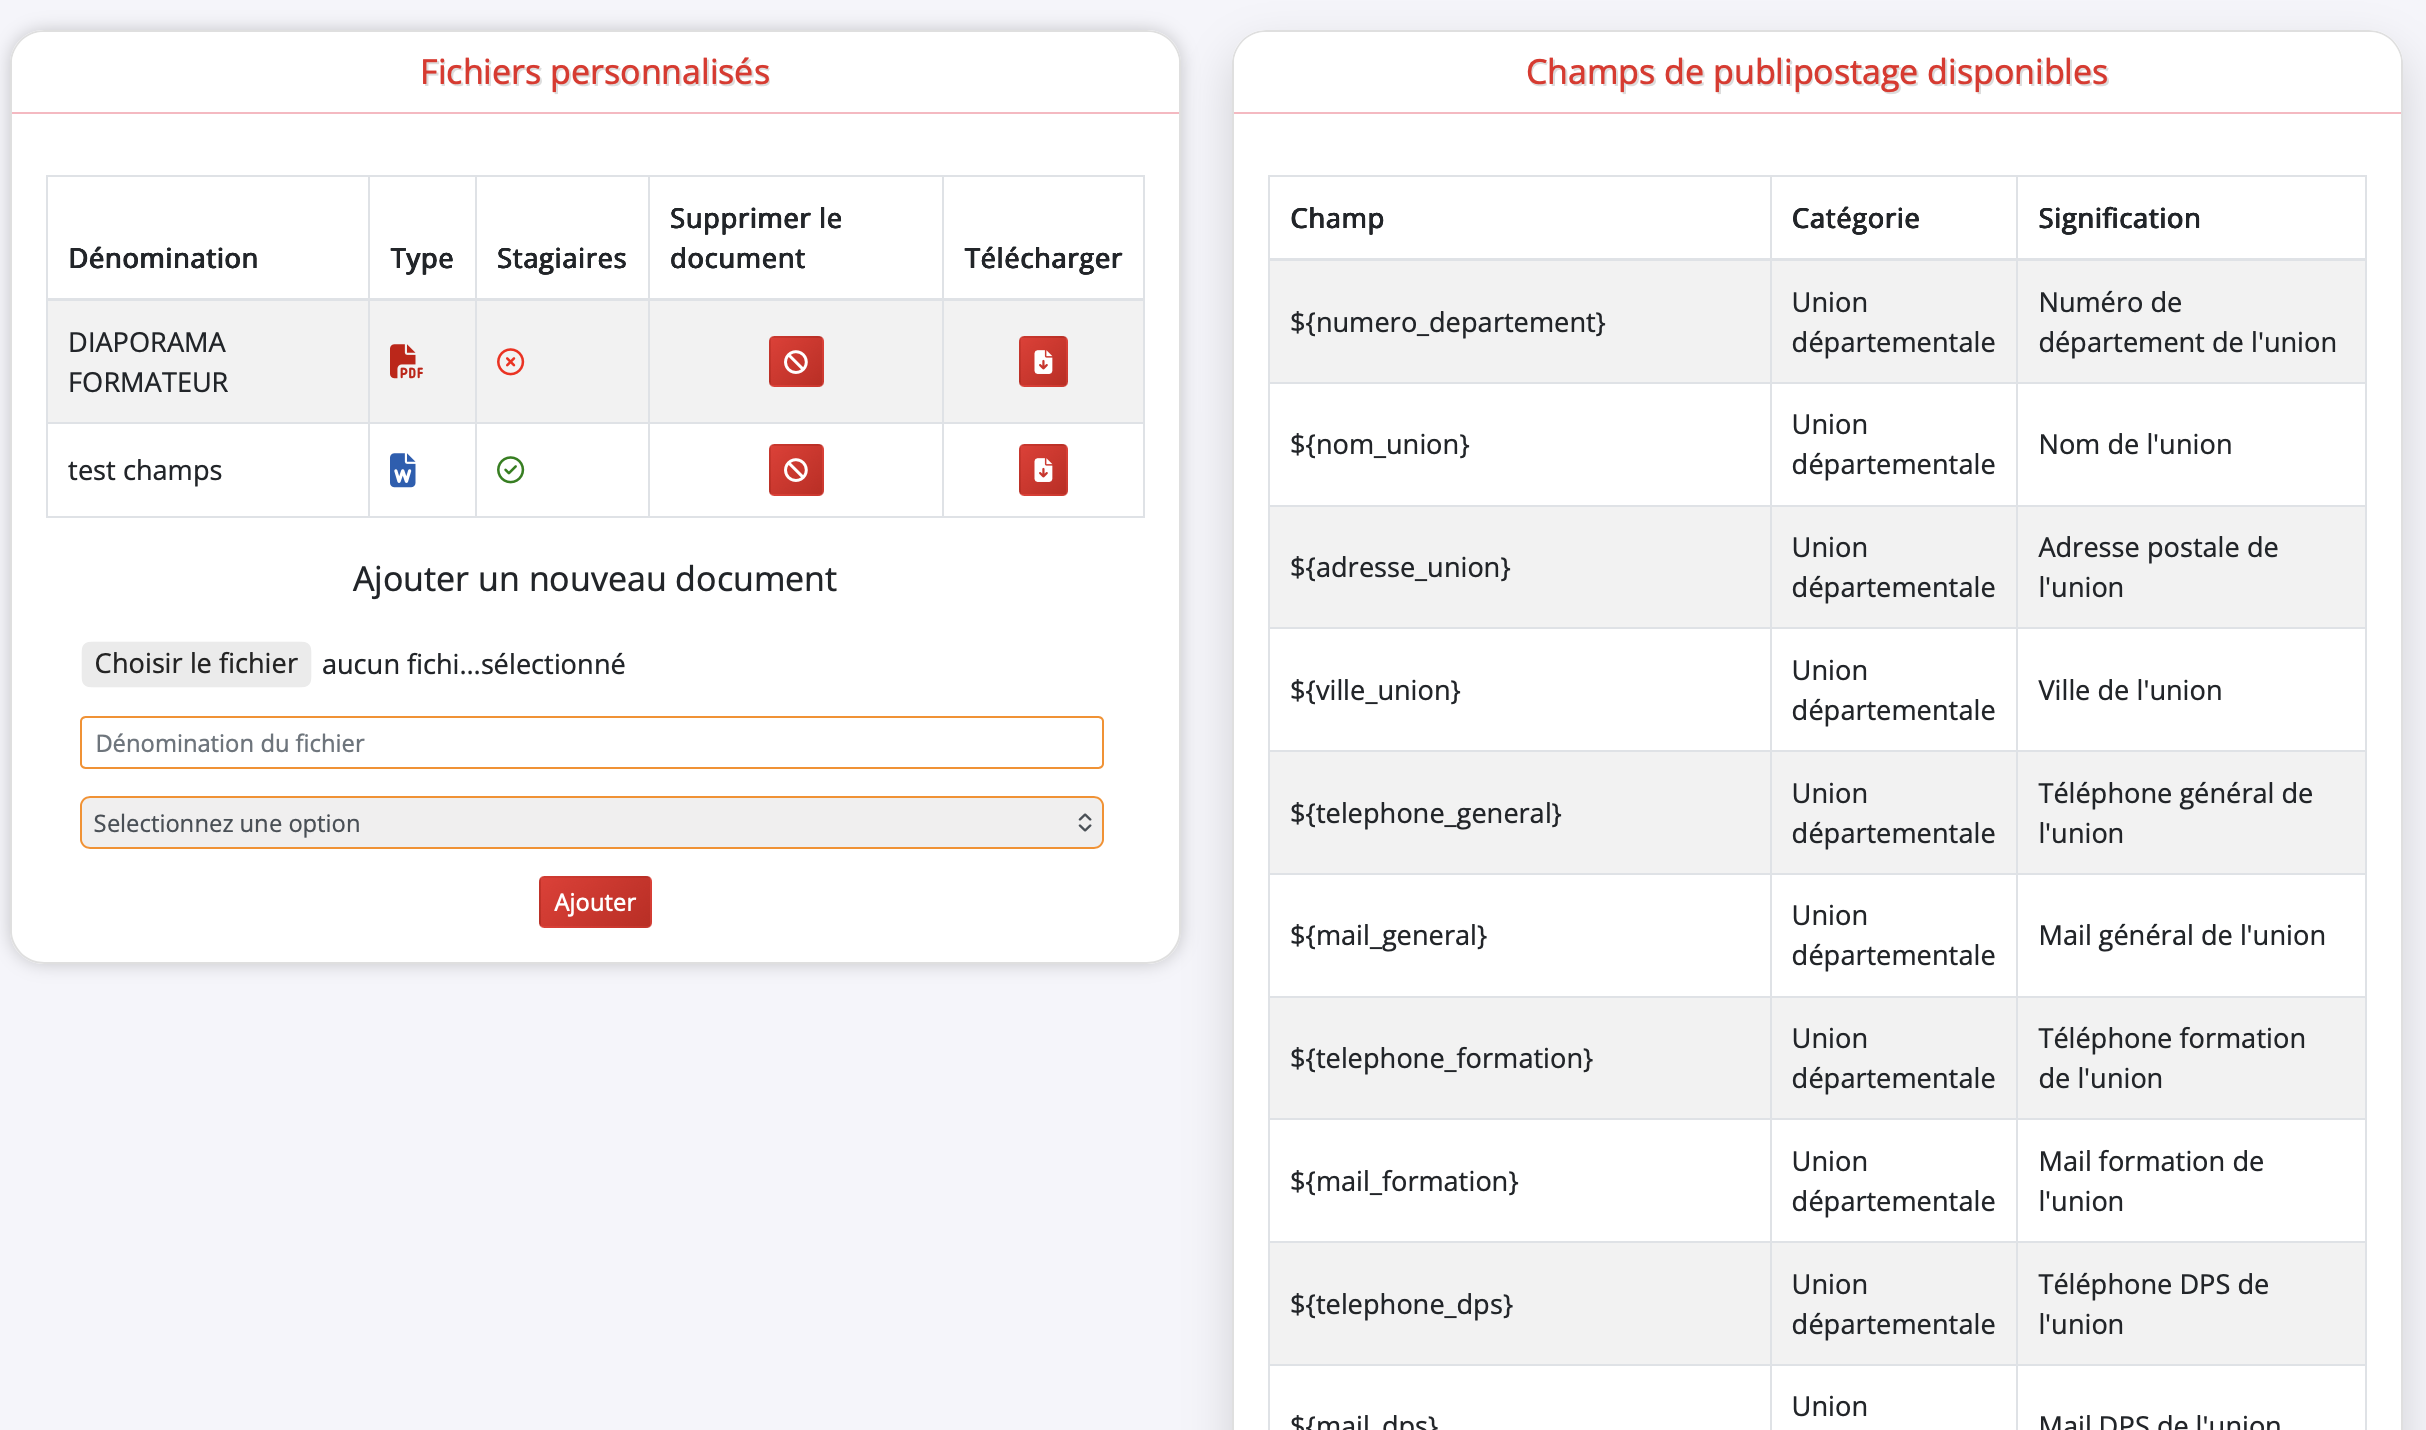Click the Champ column header
Viewport: 2426px width, 1430px height.
[1337, 218]
